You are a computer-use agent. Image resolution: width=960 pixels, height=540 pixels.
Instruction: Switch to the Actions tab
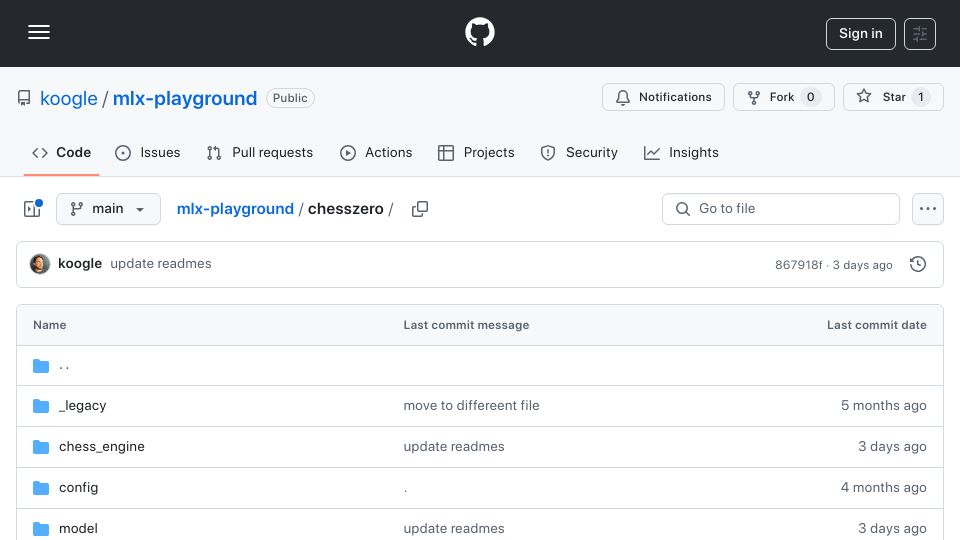click(376, 152)
